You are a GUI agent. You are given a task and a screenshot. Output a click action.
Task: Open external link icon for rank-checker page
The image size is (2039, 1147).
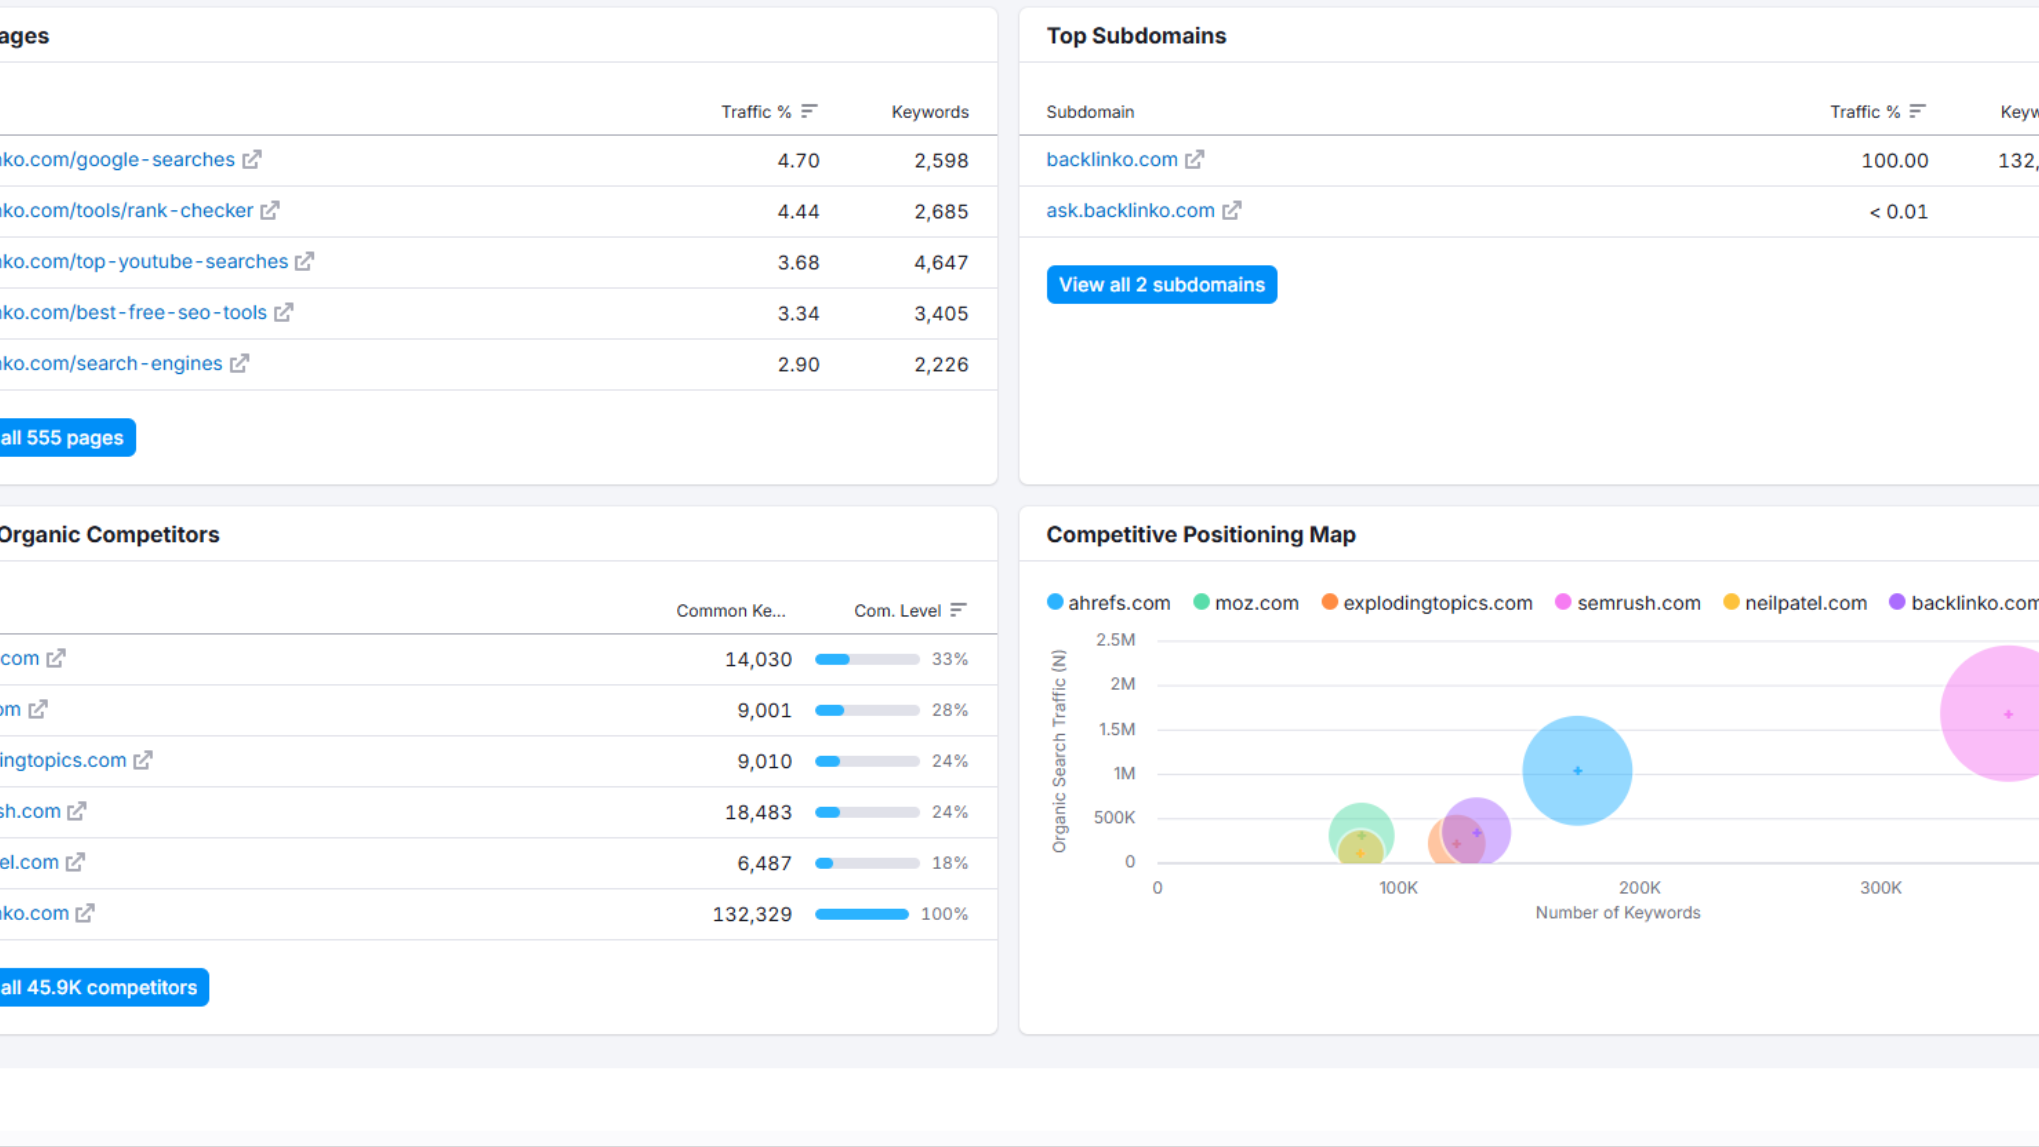(x=270, y=211)
